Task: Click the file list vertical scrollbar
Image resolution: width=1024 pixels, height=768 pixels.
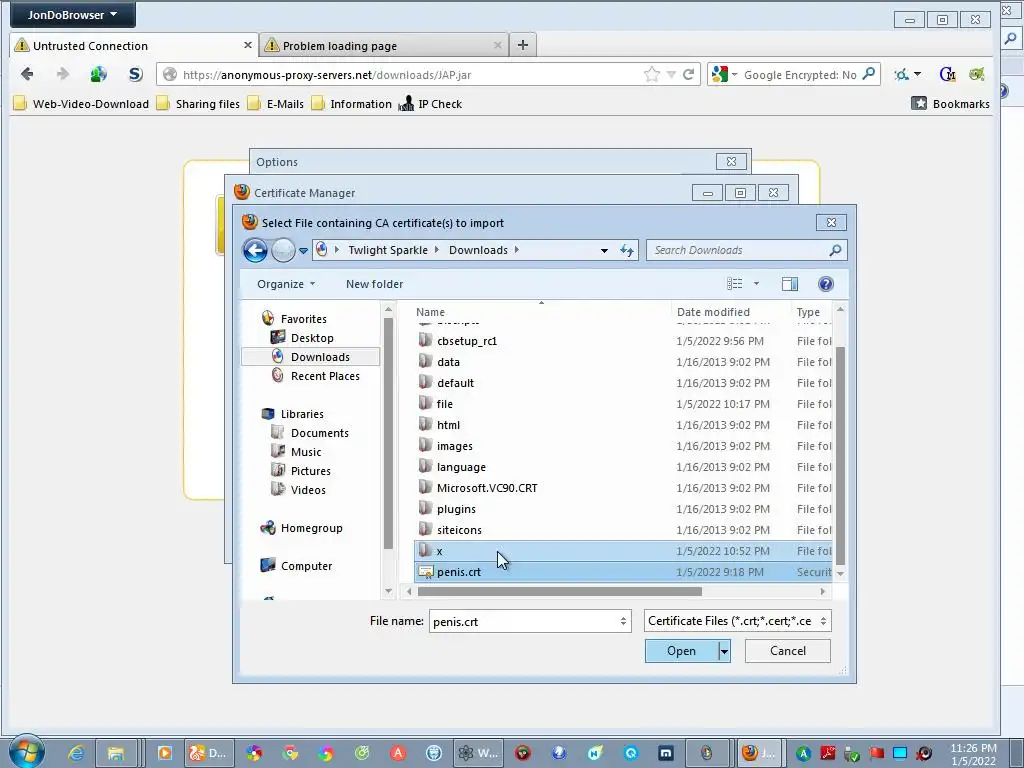Action: [x=840, y=455]
